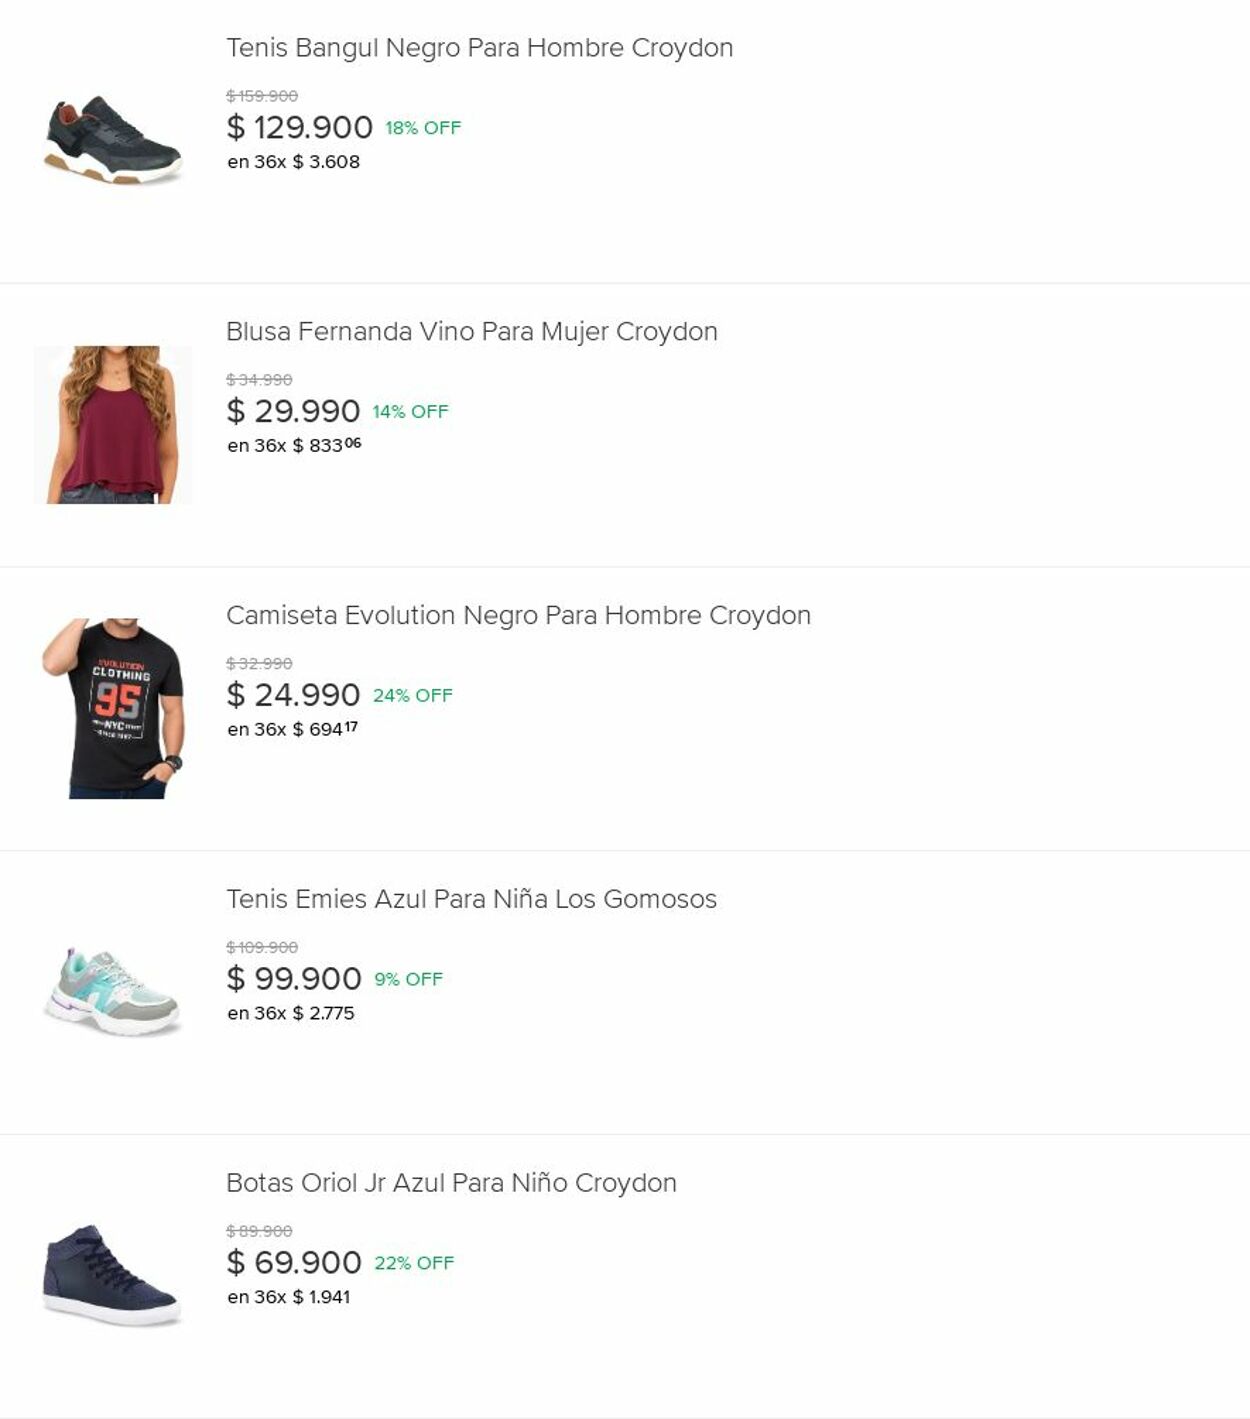Click Camiseta Evolution Negro Para Hombre Croydon title
Screen dimensions: 1250x1419
tap(518, 616)
